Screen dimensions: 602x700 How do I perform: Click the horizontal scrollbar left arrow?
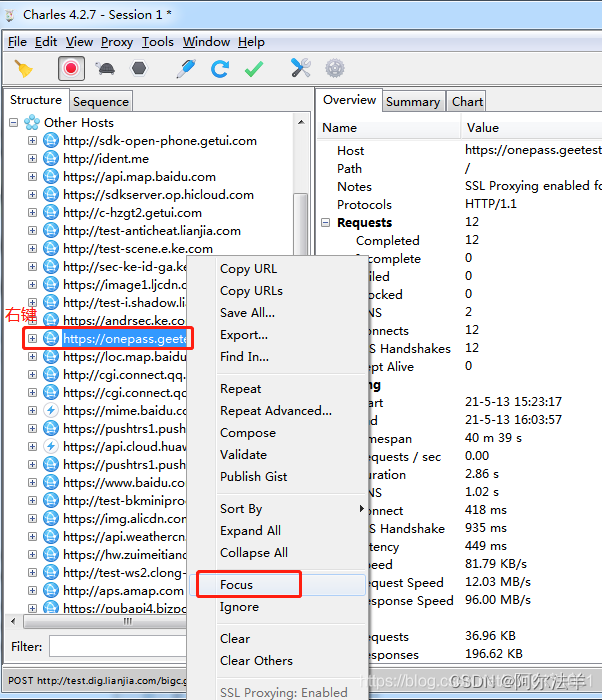tap(13, 621)
